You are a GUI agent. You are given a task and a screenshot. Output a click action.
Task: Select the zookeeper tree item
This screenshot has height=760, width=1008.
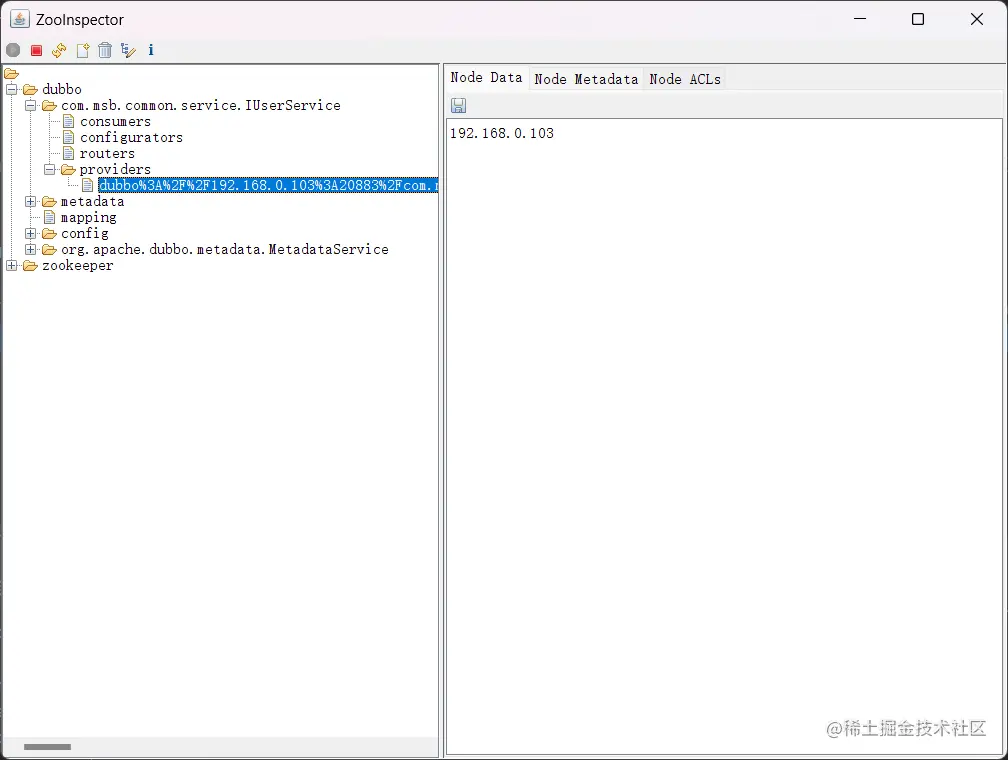(x=78, y=266)
